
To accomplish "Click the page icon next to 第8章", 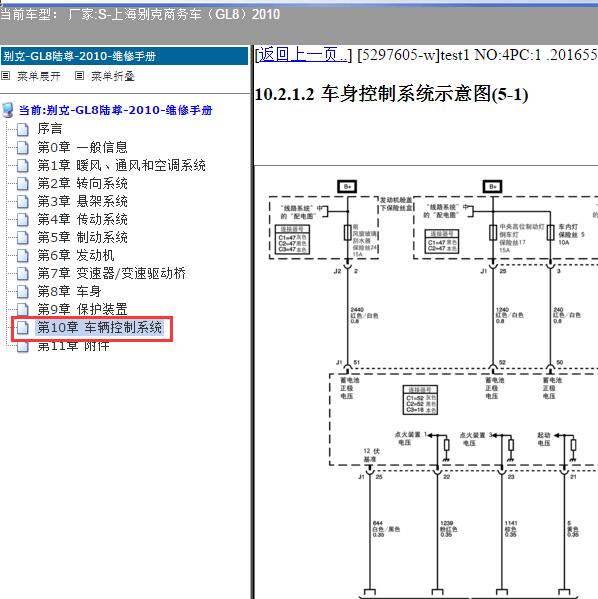I will [23, 291].
